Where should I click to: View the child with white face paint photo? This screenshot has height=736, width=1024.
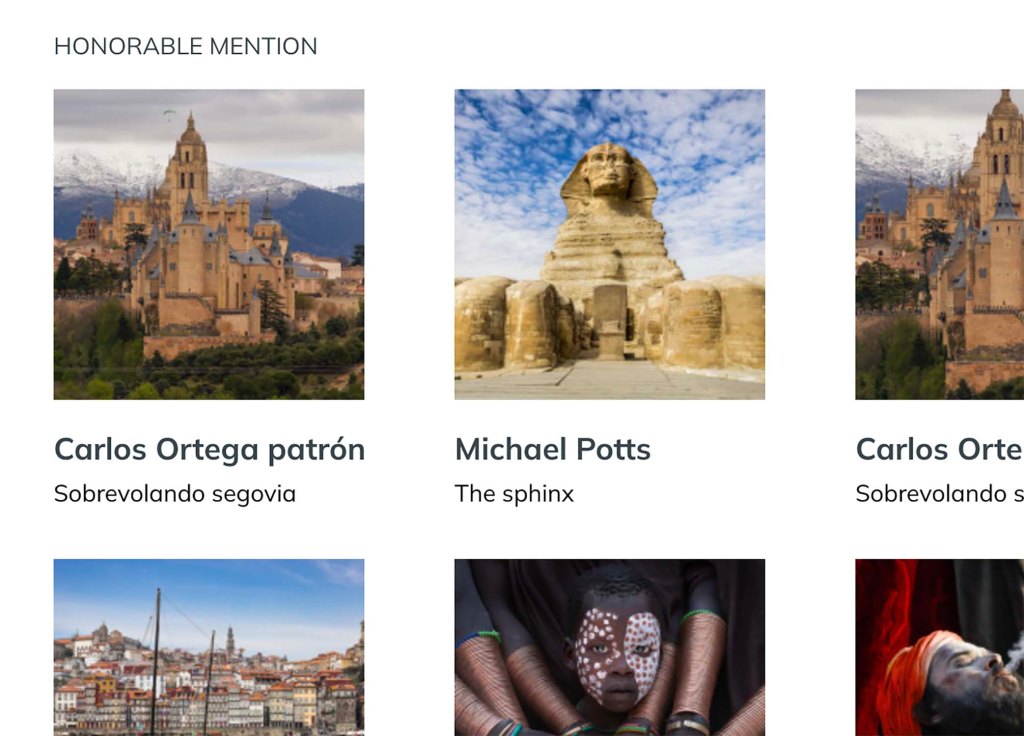point(609,647)
